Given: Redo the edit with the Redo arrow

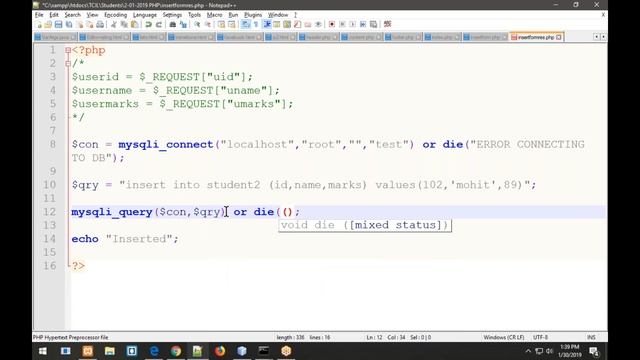Looking at the screenshot, I should pos(159,24).
